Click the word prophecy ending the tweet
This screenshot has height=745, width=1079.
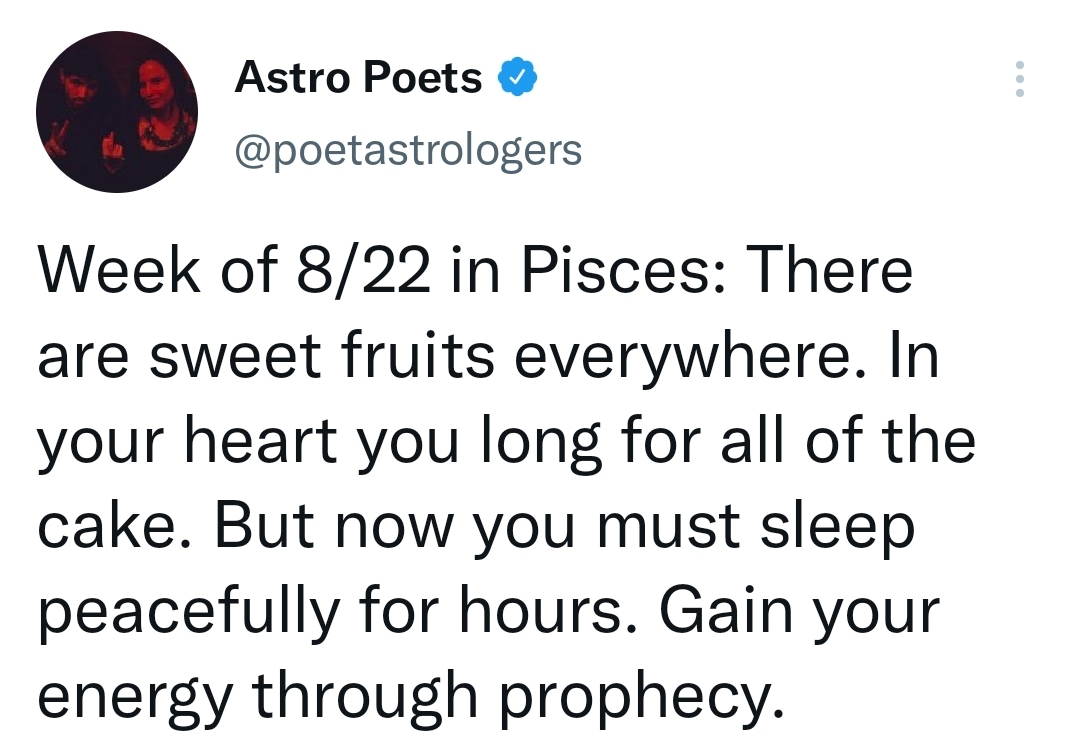tap(641, 697)
